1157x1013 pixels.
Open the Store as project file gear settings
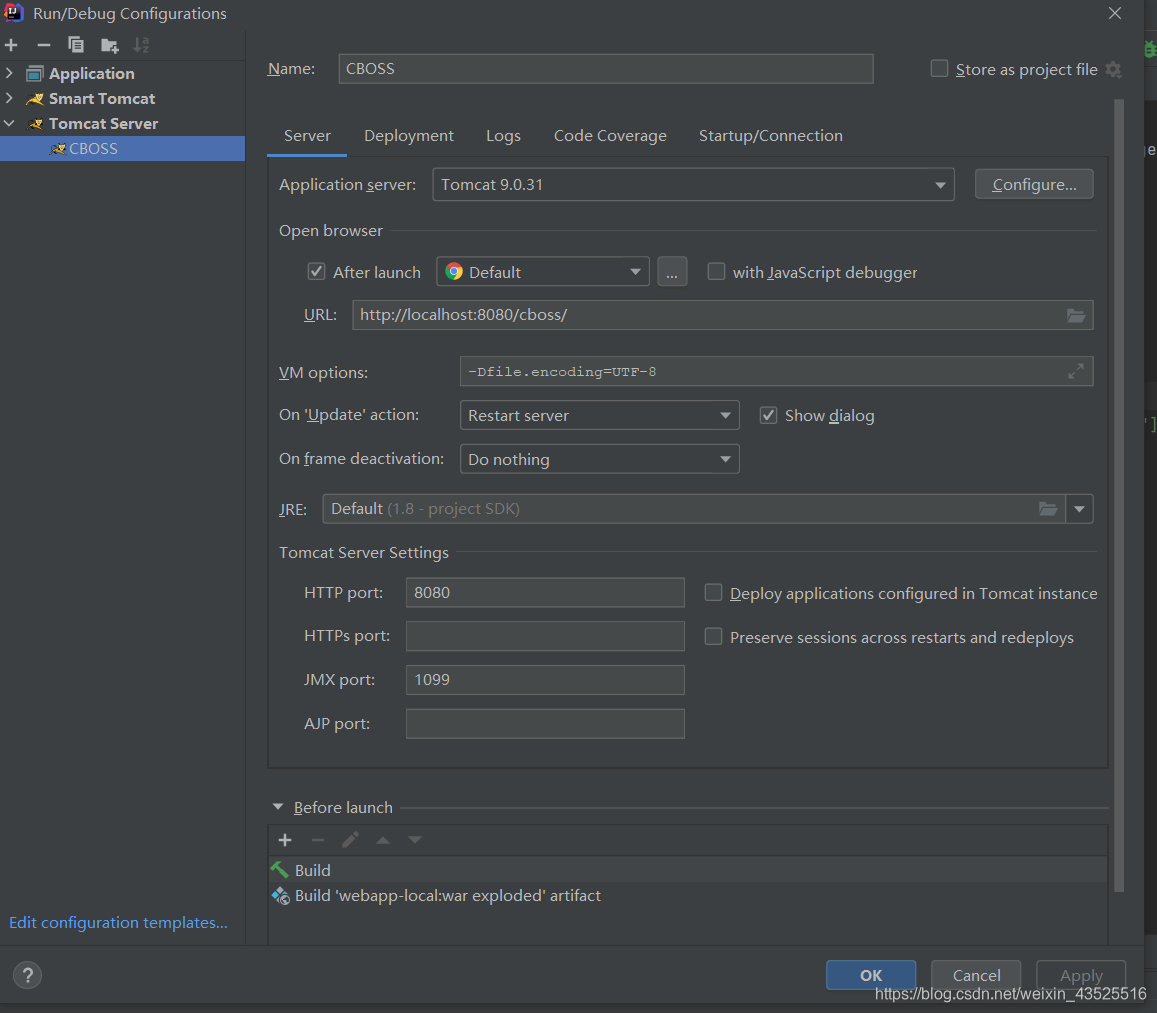coord(1113,69)
